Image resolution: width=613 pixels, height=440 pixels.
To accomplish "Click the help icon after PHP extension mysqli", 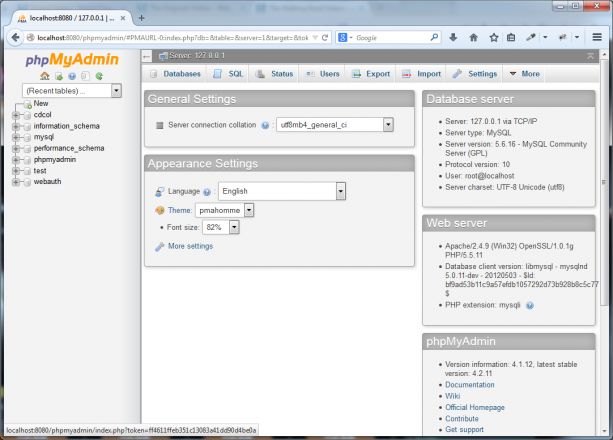I will click(x=530, y=305).
